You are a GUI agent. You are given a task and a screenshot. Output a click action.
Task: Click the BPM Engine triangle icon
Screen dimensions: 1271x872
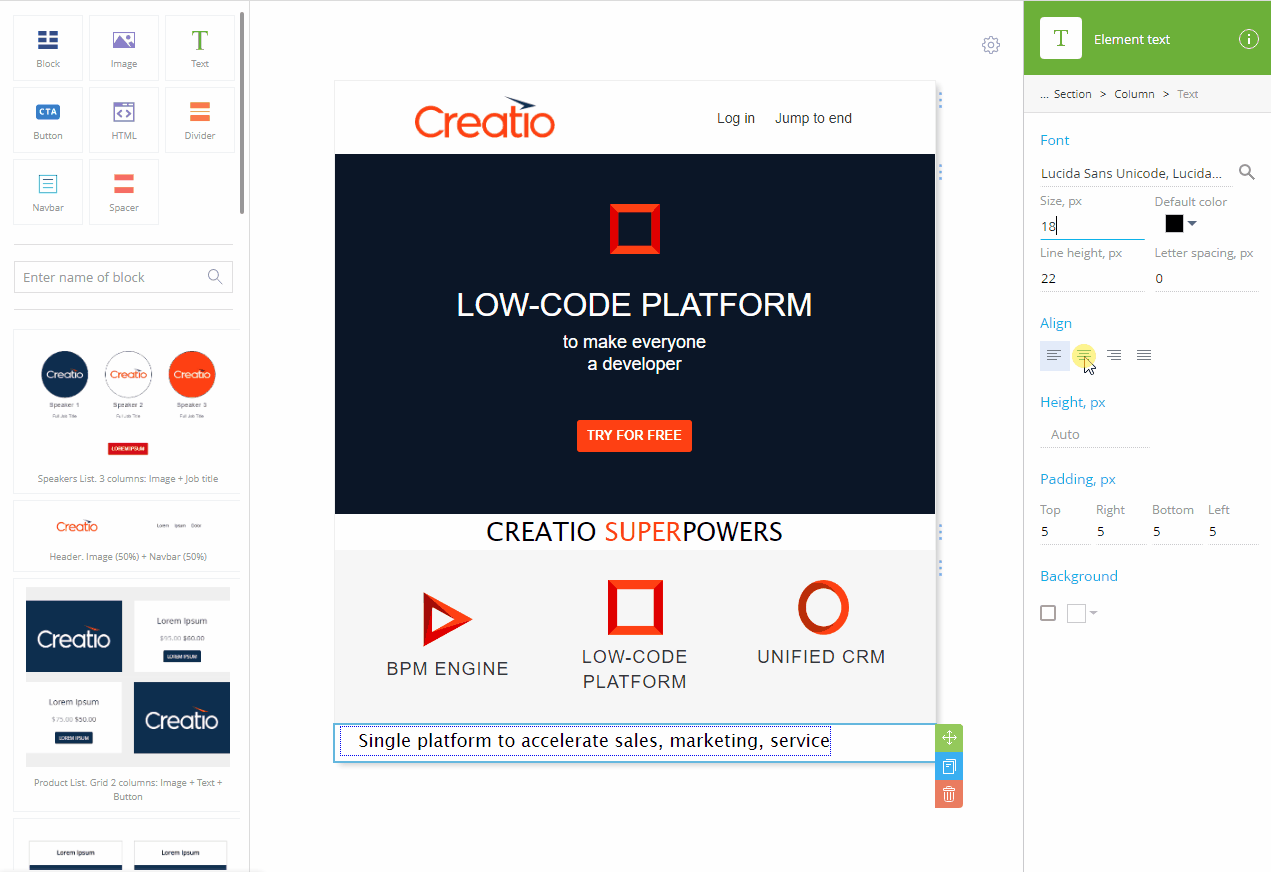point(447,619)
